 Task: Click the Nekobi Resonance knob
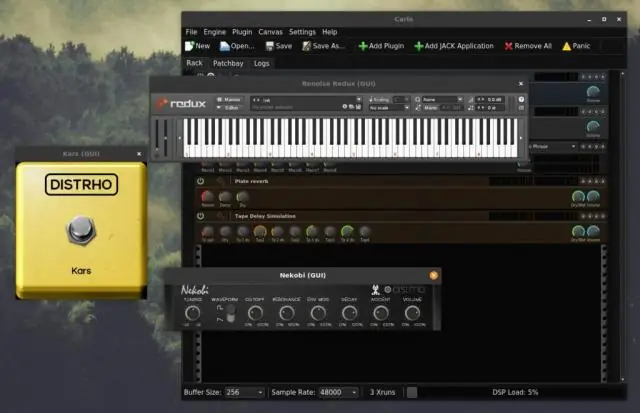point(287,313)
